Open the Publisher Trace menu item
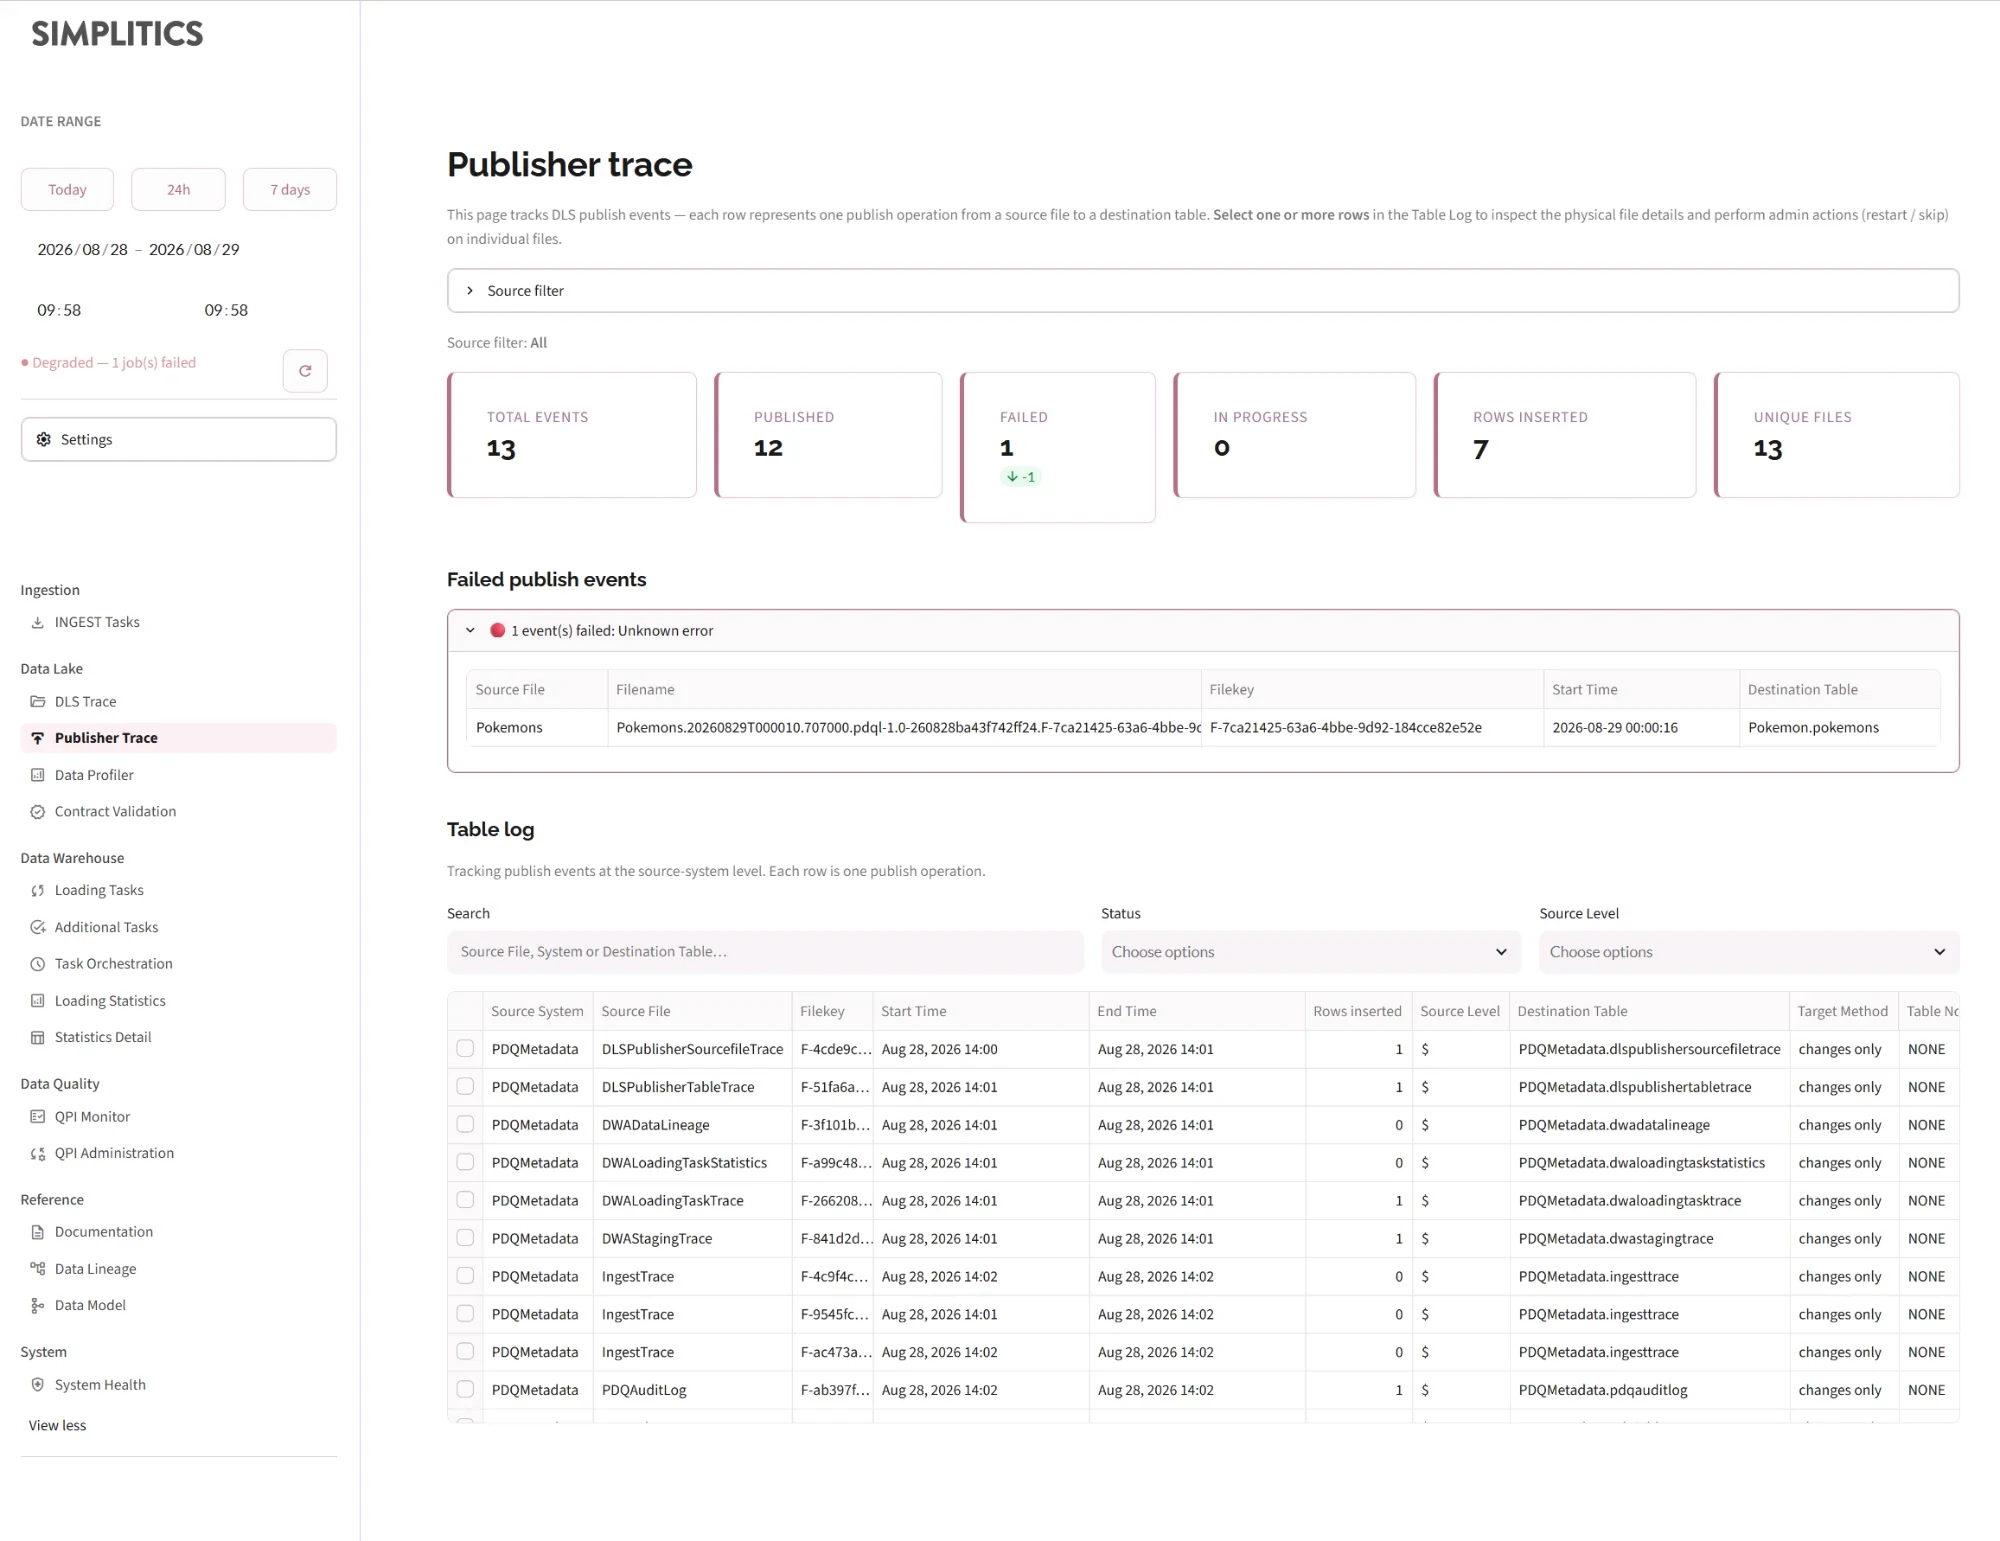 coord(178,738)
